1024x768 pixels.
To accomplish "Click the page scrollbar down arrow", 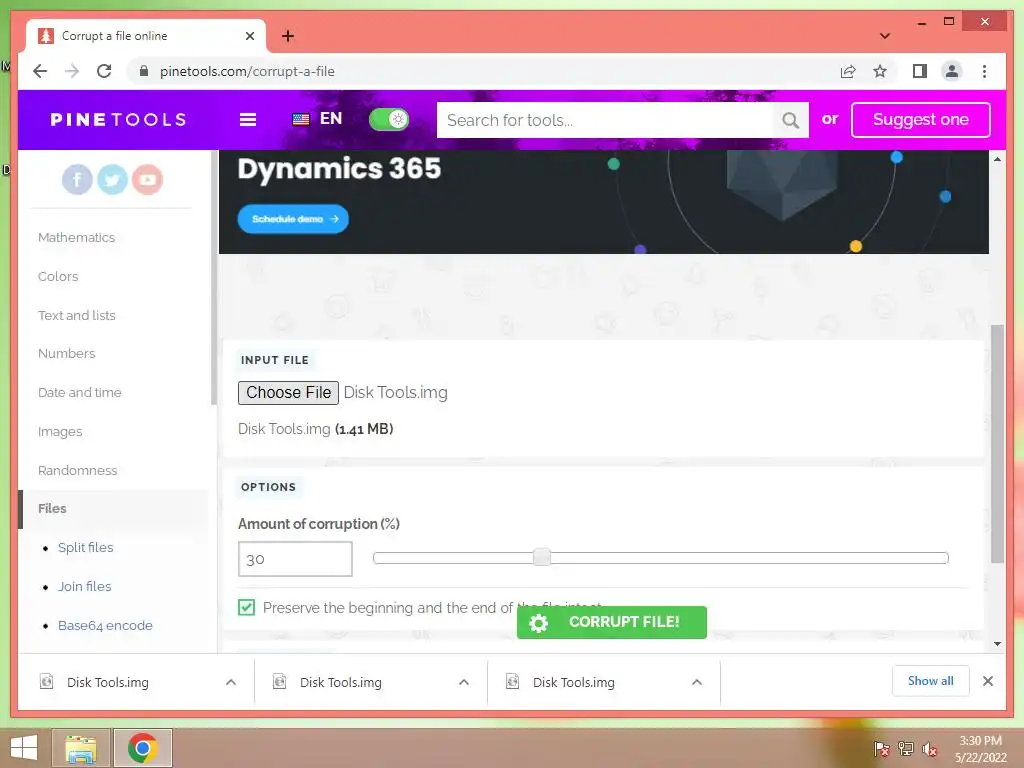I will pyautogui.click(x=997, y=644).
